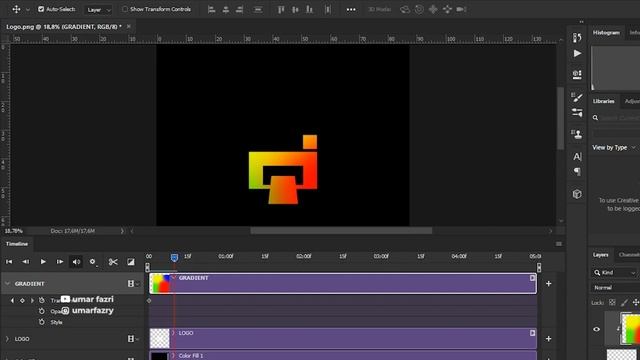Enable Show Transform Controls checkbox
The height and width of the screenshot is (360, 640).
[x=125, y=9]
